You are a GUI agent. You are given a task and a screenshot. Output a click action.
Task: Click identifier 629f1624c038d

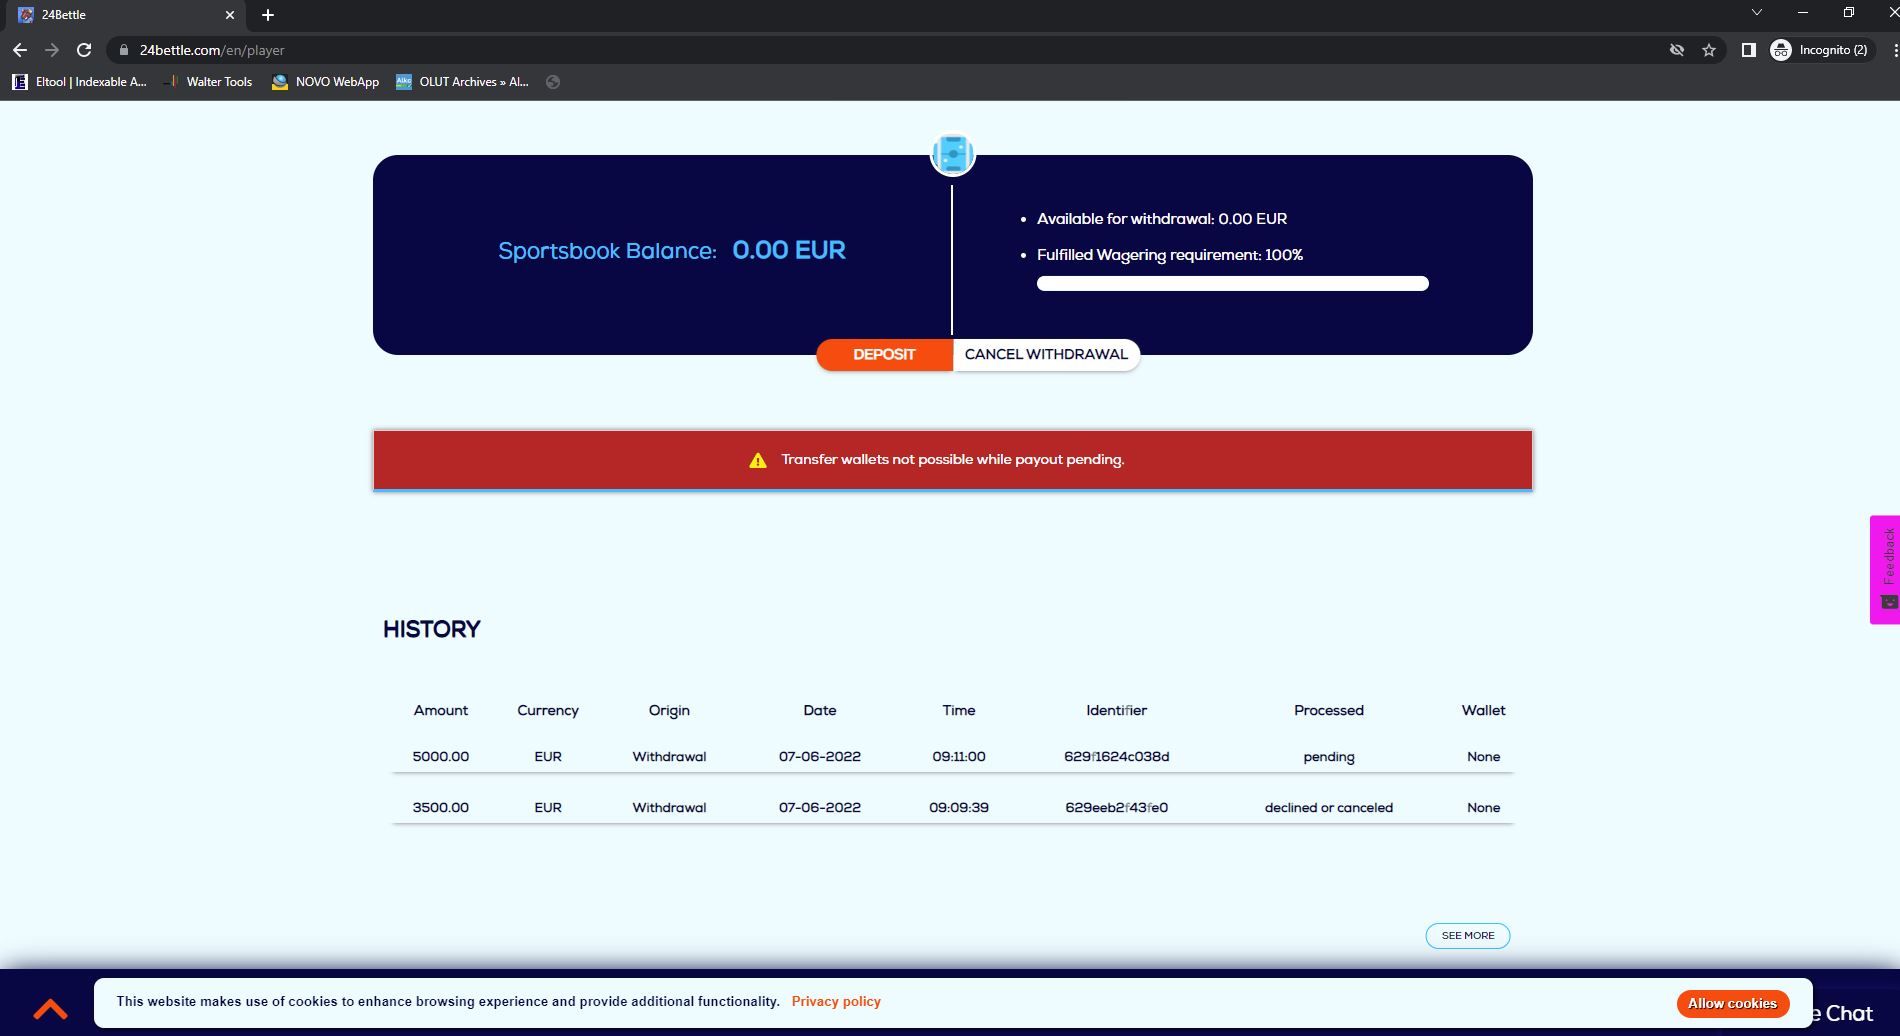click(1116, 757)
